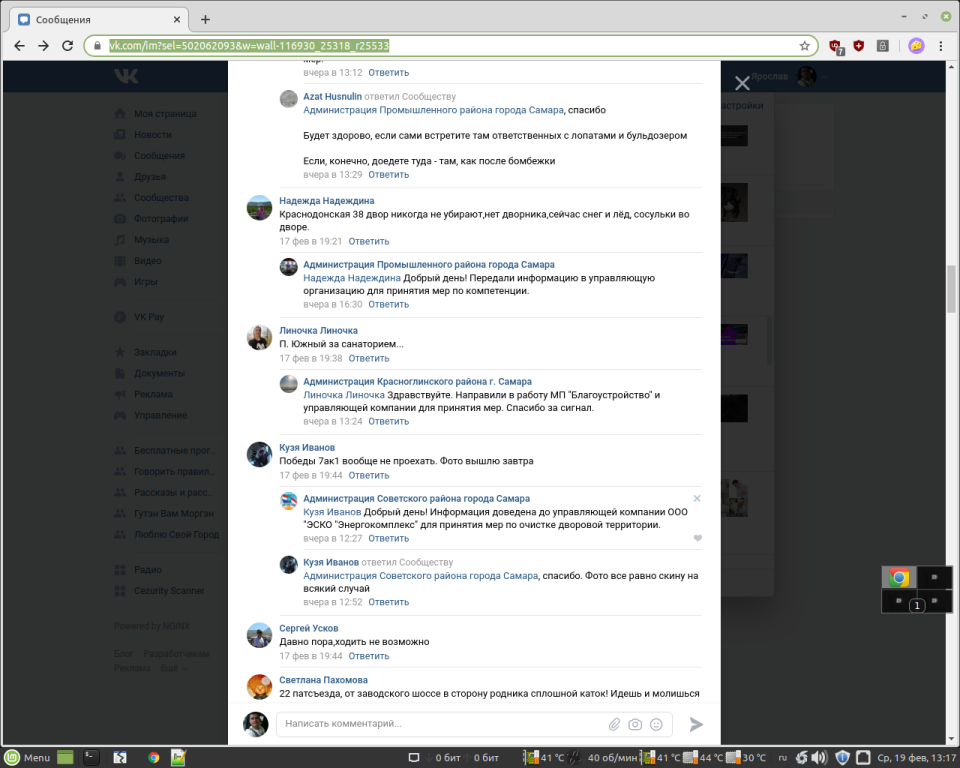Click the attach file paperclip icon
This screenshot has width=960, height=768.
pos(615,724)
